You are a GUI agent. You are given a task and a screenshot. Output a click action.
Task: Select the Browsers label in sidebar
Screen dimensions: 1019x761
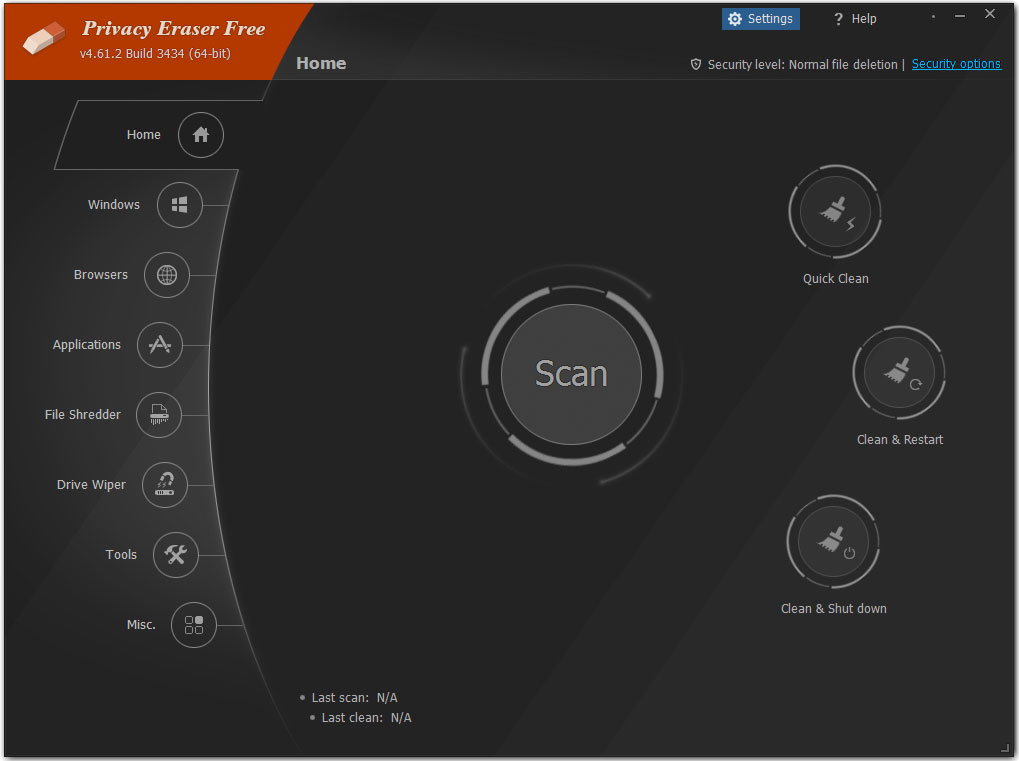click(x=101, y=275)
